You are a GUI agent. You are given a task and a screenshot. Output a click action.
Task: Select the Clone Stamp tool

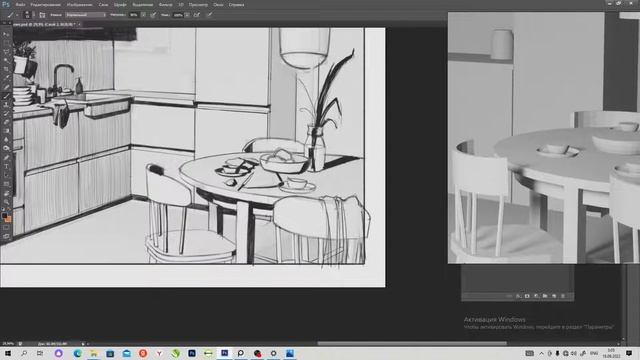6,104
